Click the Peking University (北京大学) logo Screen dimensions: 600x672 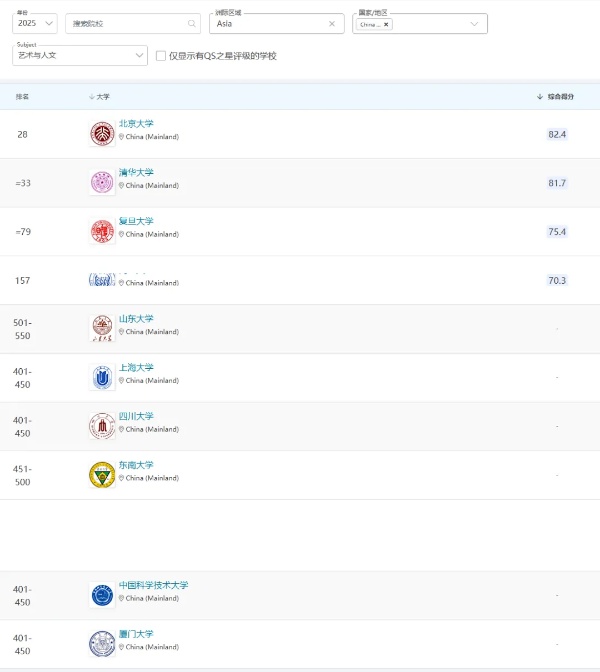tap(102, 134)
